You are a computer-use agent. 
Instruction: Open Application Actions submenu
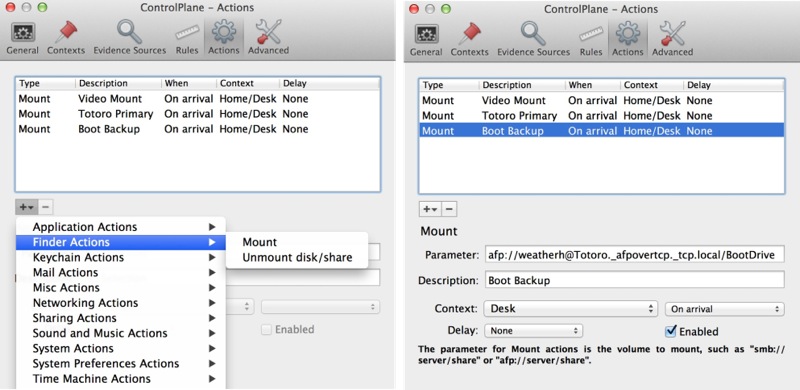point(121,227)
